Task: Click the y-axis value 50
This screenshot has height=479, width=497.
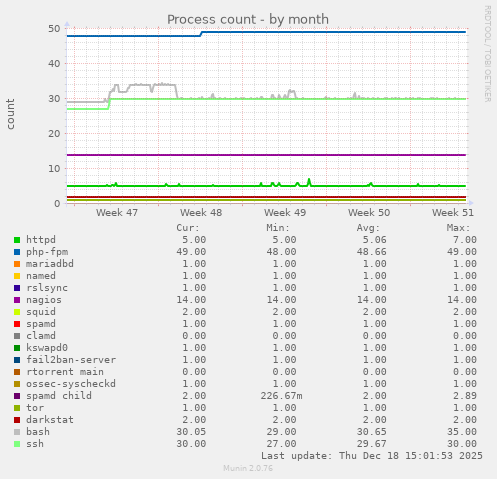Action: coord(54,29)
